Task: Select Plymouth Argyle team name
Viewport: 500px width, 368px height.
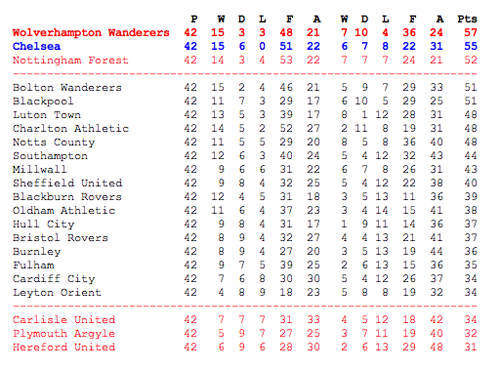Action: click(64, 334)
